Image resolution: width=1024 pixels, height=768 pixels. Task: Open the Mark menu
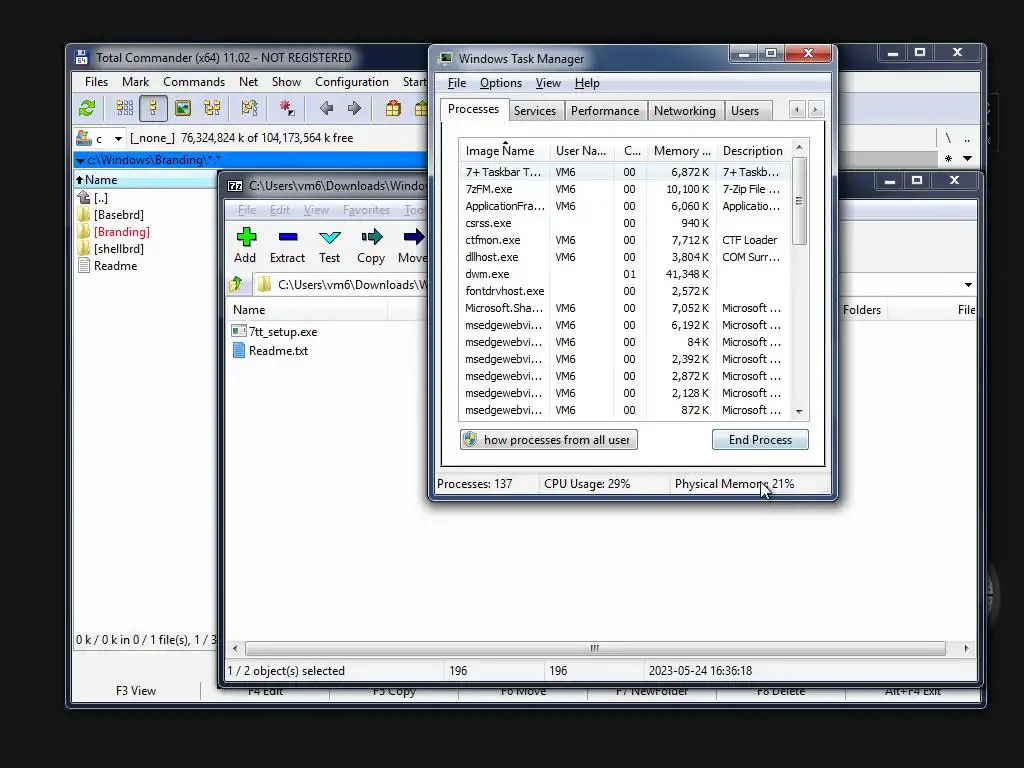135,82
